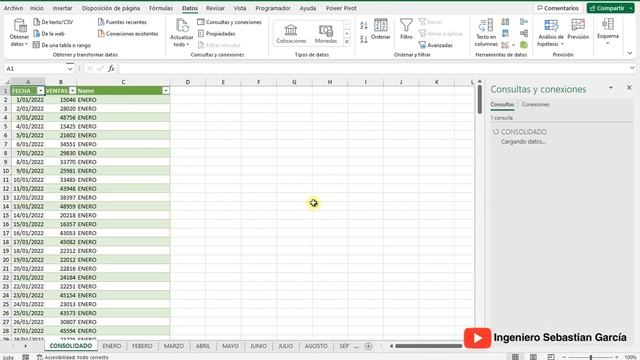Open Conexiones existentes
Screen dimensions: 640x360
click(x=128, y=33)
